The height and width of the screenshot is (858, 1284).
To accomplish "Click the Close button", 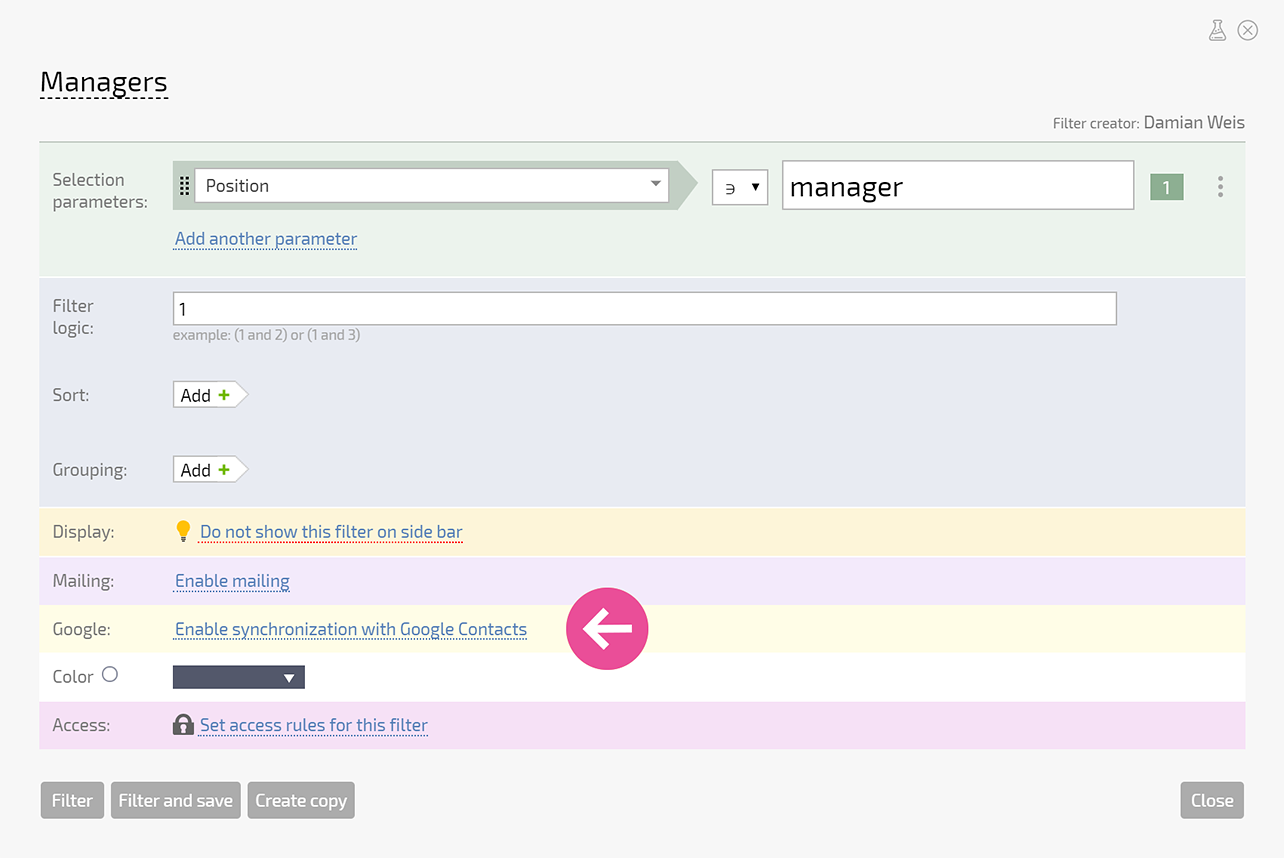I will [x=1212, y=800].
